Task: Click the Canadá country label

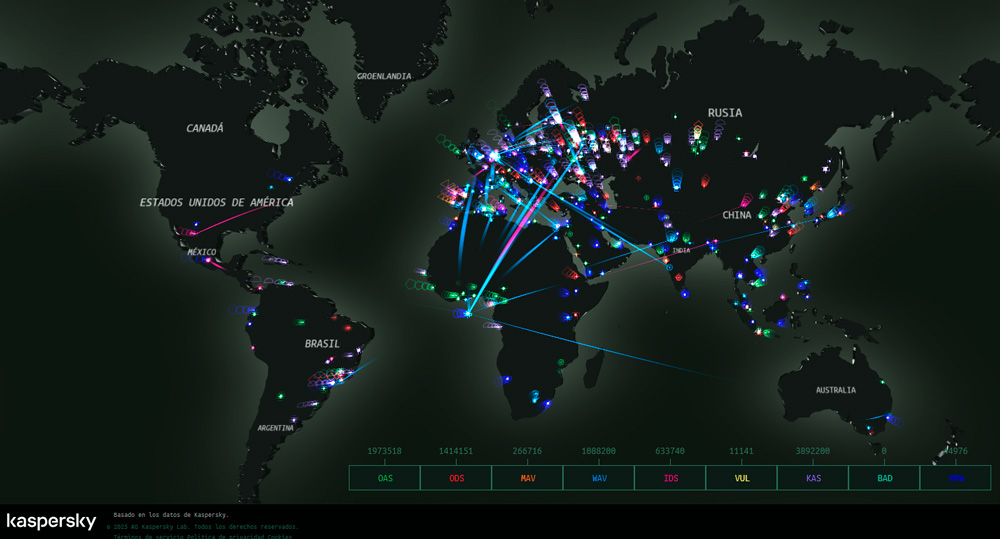Action: (x=205, y=128)
